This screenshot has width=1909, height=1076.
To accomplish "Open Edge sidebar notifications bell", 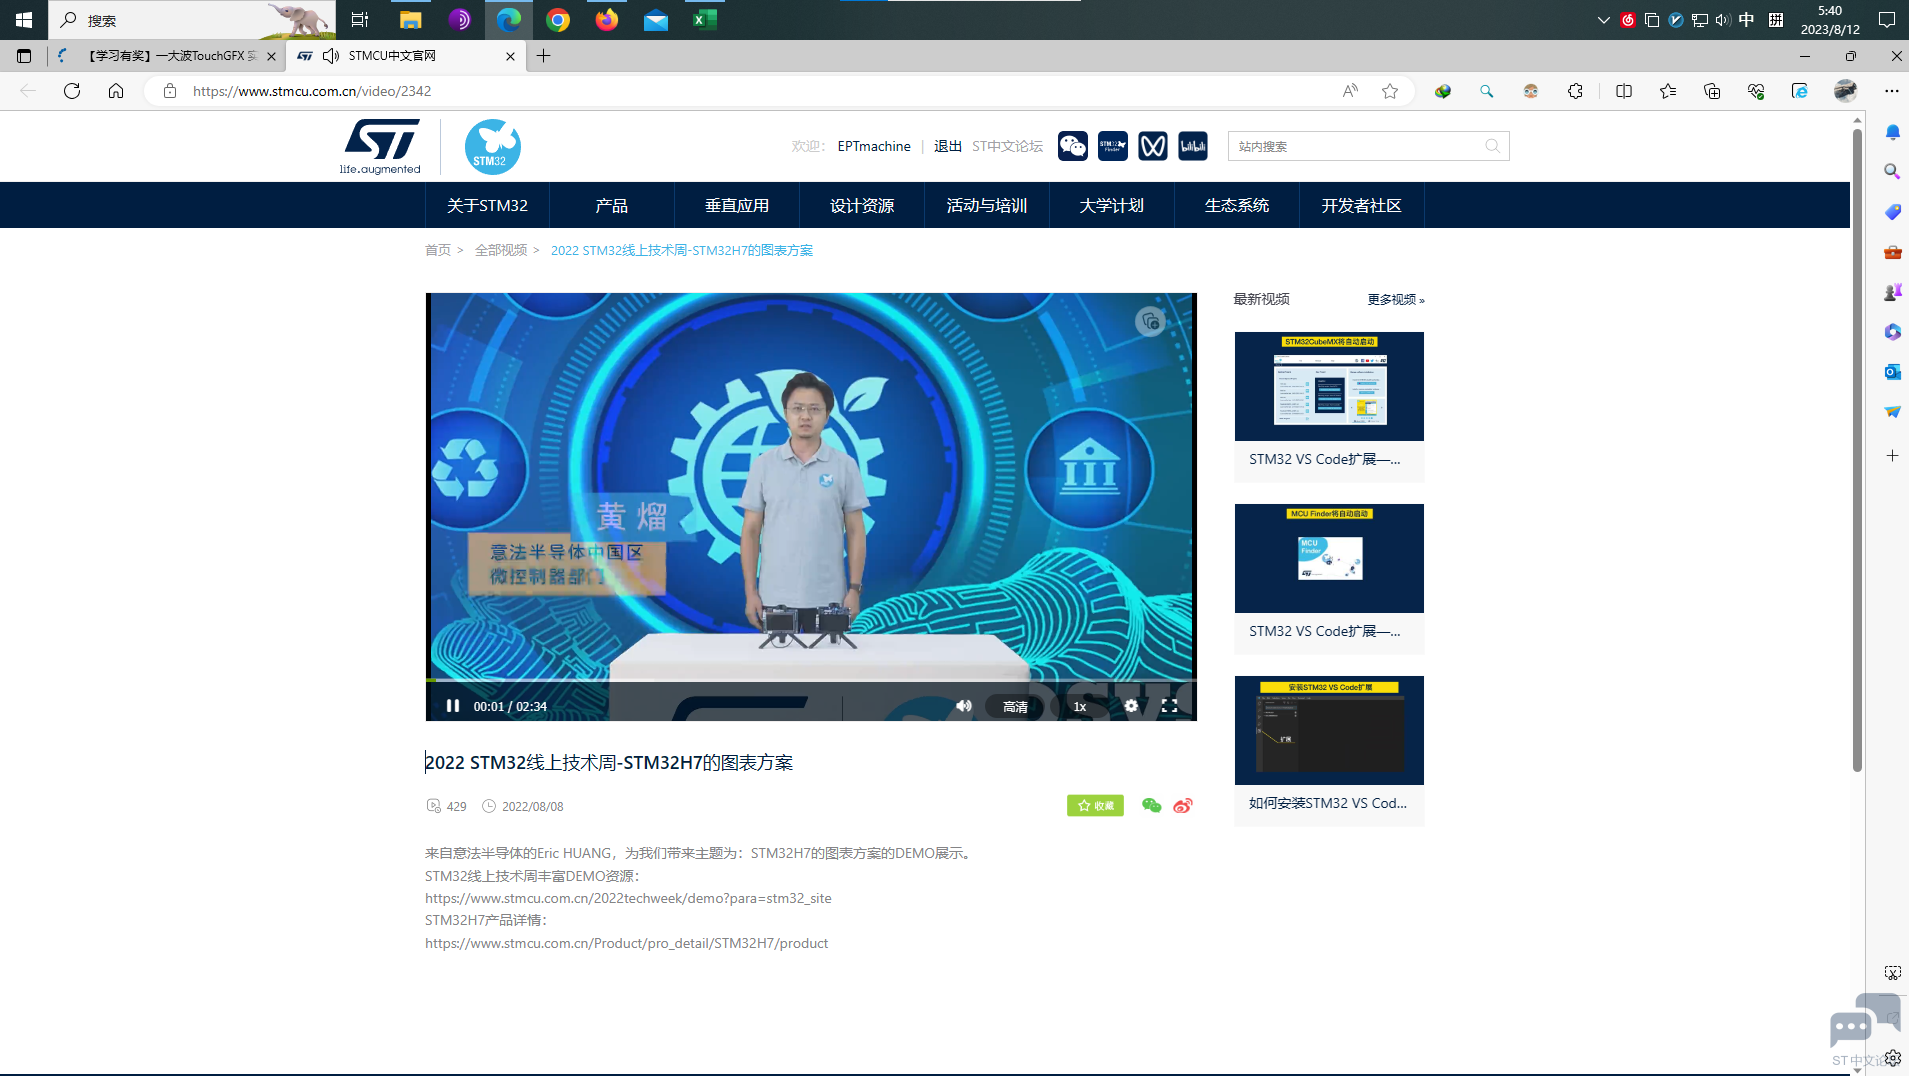I will 1892,132.
